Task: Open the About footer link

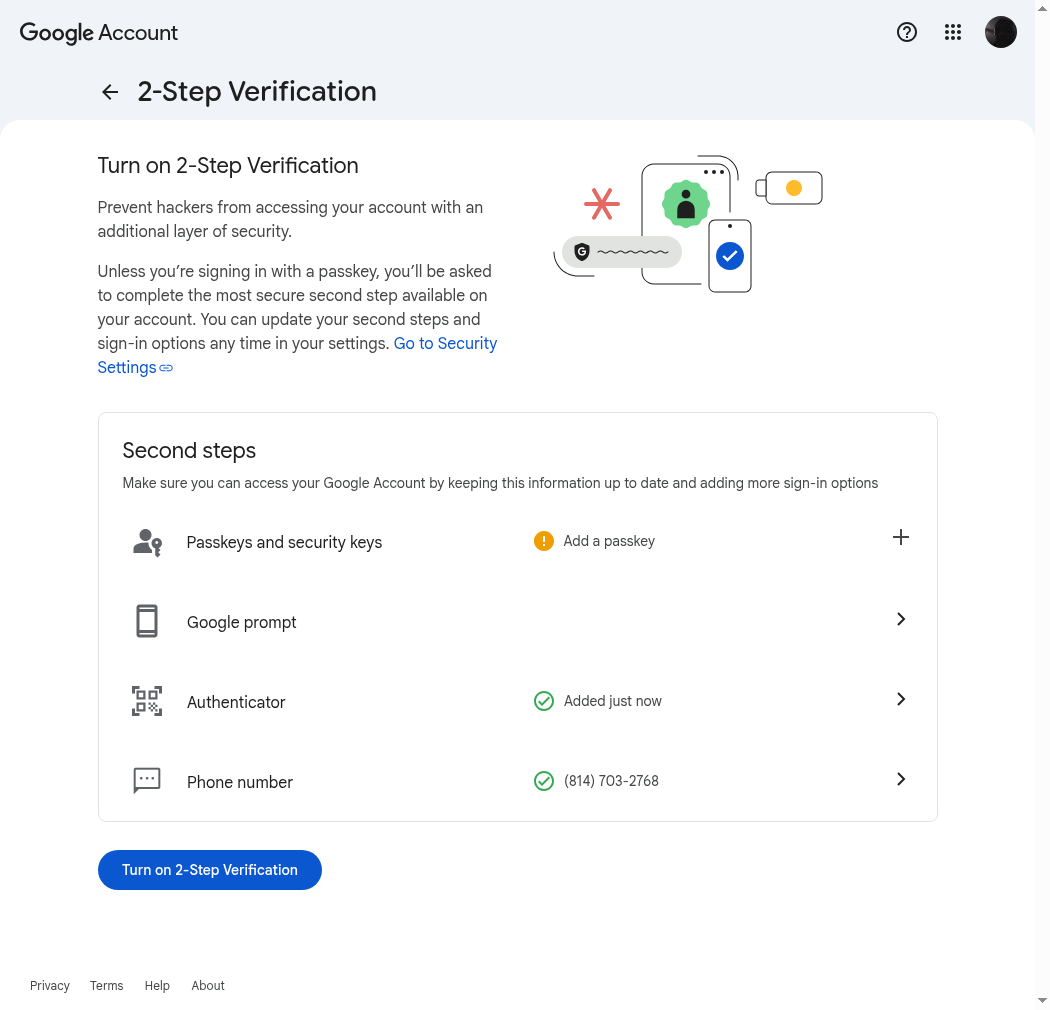Action: coord(208,985)
